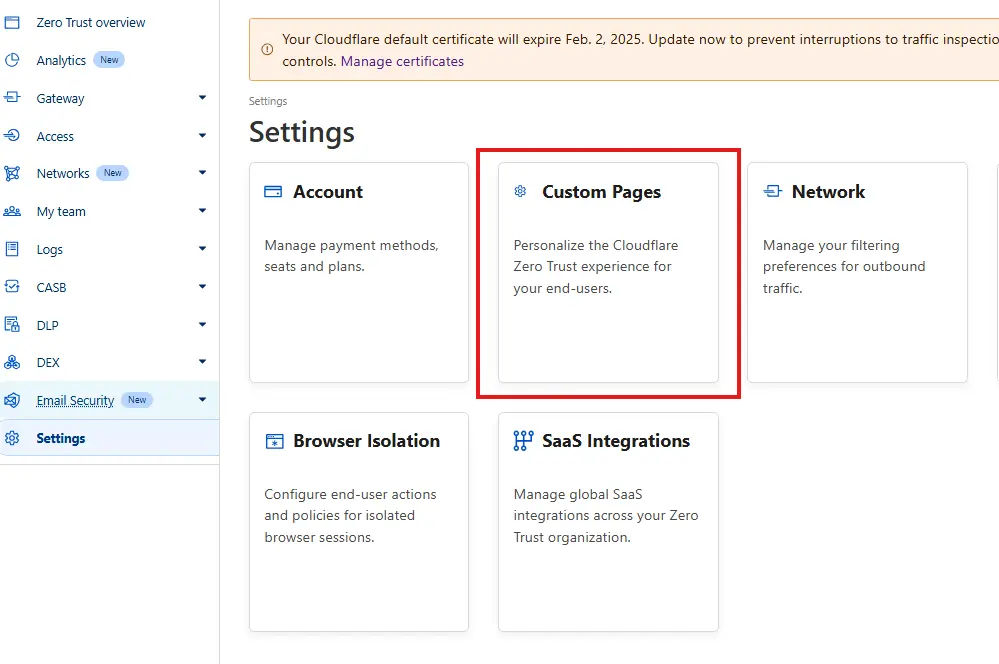Click the DEX sidebar icon
This screenshot has width=999, height=664.
pyautogui.click(x=12, y=362)
